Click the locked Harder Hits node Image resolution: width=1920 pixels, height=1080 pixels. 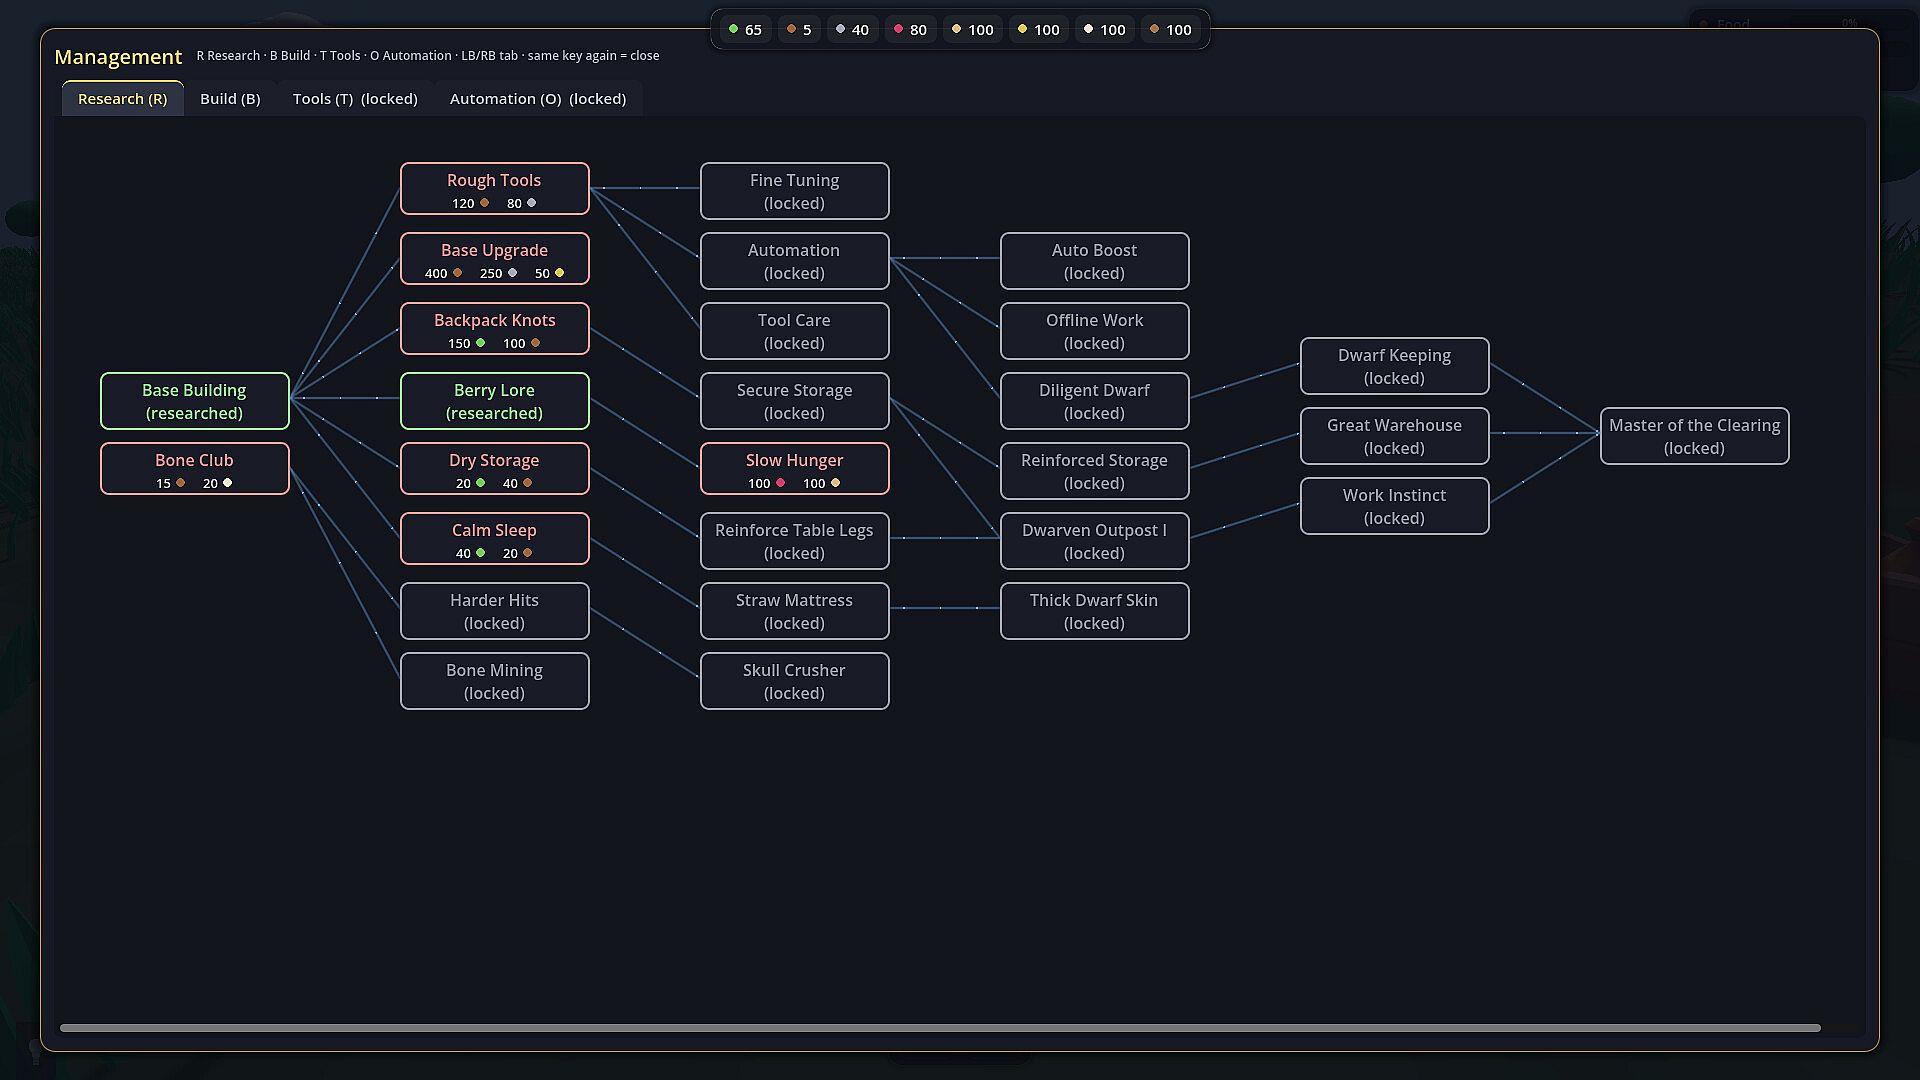coord(495,611)
